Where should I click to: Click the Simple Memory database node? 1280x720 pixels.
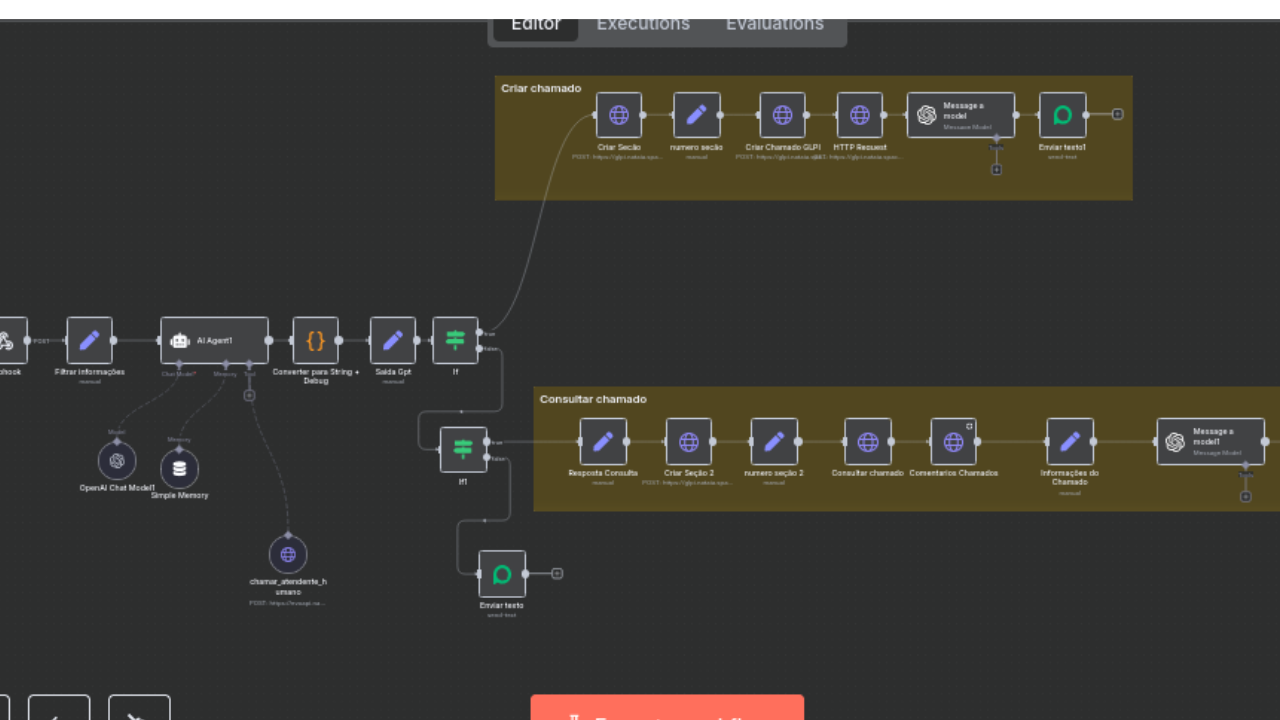179,468
